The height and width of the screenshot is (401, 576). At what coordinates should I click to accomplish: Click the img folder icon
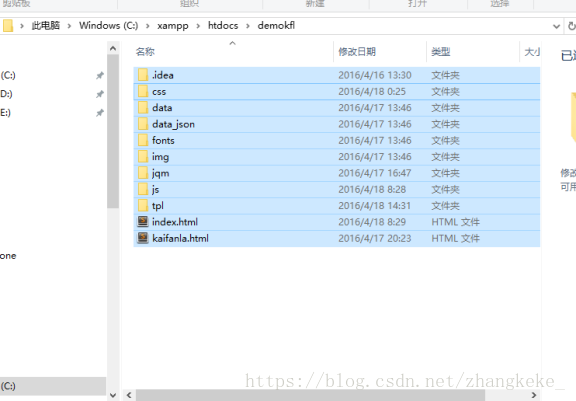[x=143, y=156]
